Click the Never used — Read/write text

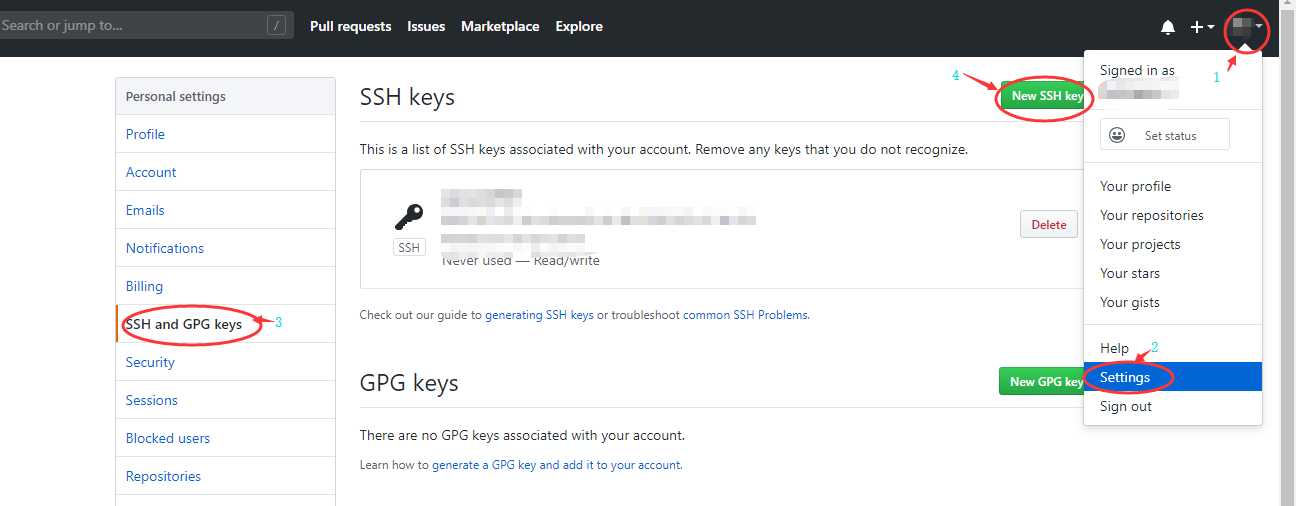click(521, 260)
